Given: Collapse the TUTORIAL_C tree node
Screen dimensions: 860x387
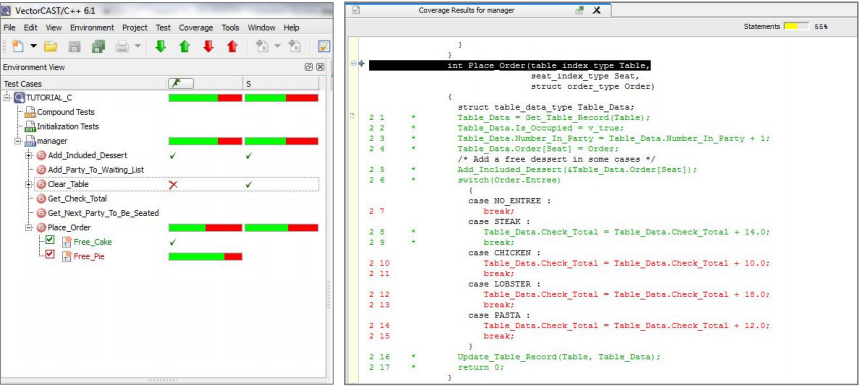Looking at the screenshot, I should (7, 98).
